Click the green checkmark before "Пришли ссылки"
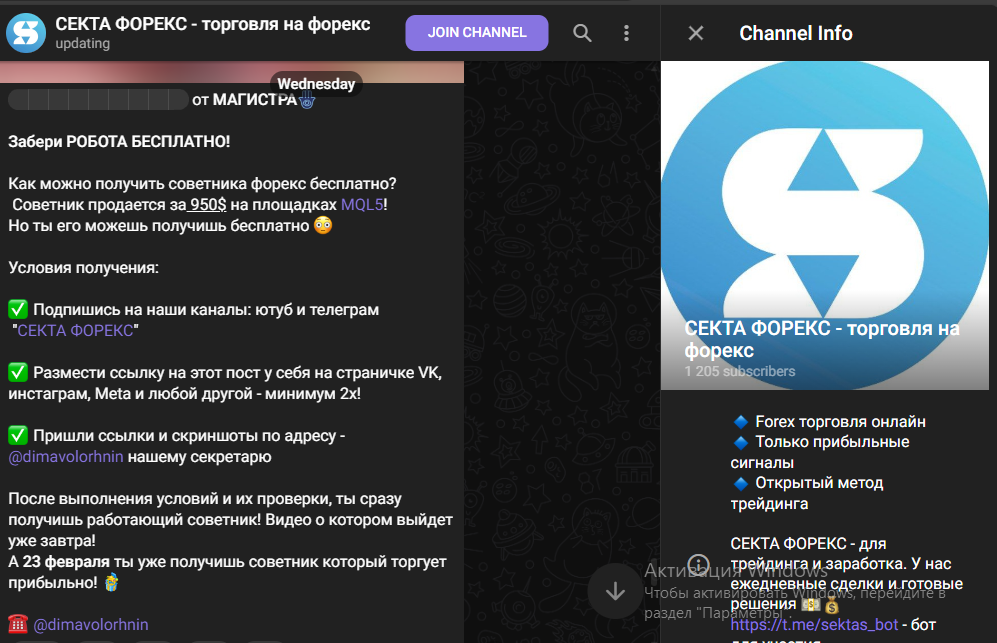 (x=18, y=436)
